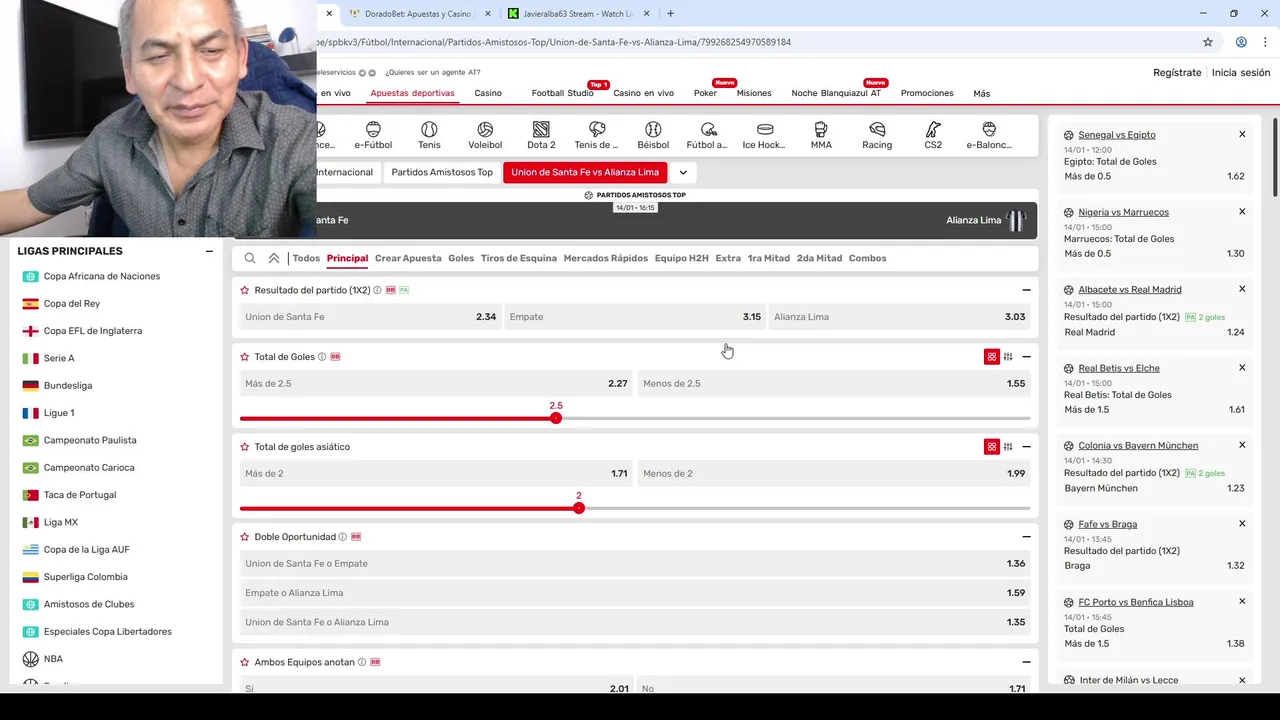Click the asiático goals slider handle at 2

point(579,508)
